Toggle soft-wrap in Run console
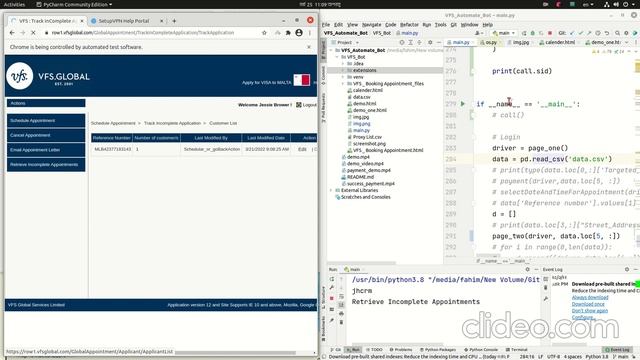This screenshot has width=640, height=360. [x=342, y=296]
